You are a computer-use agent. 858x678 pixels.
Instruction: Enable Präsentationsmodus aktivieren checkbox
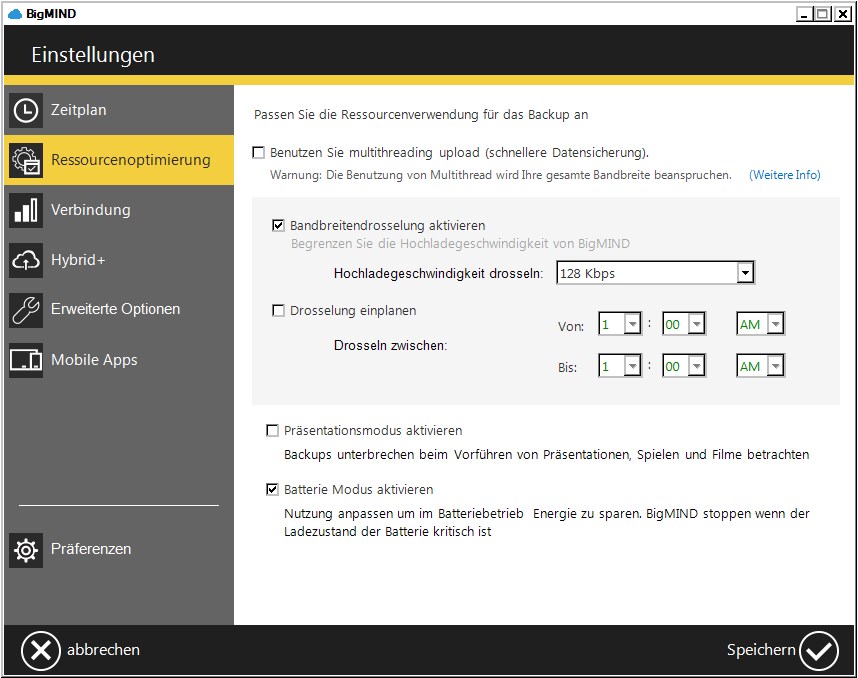click(x=272, y=430)
